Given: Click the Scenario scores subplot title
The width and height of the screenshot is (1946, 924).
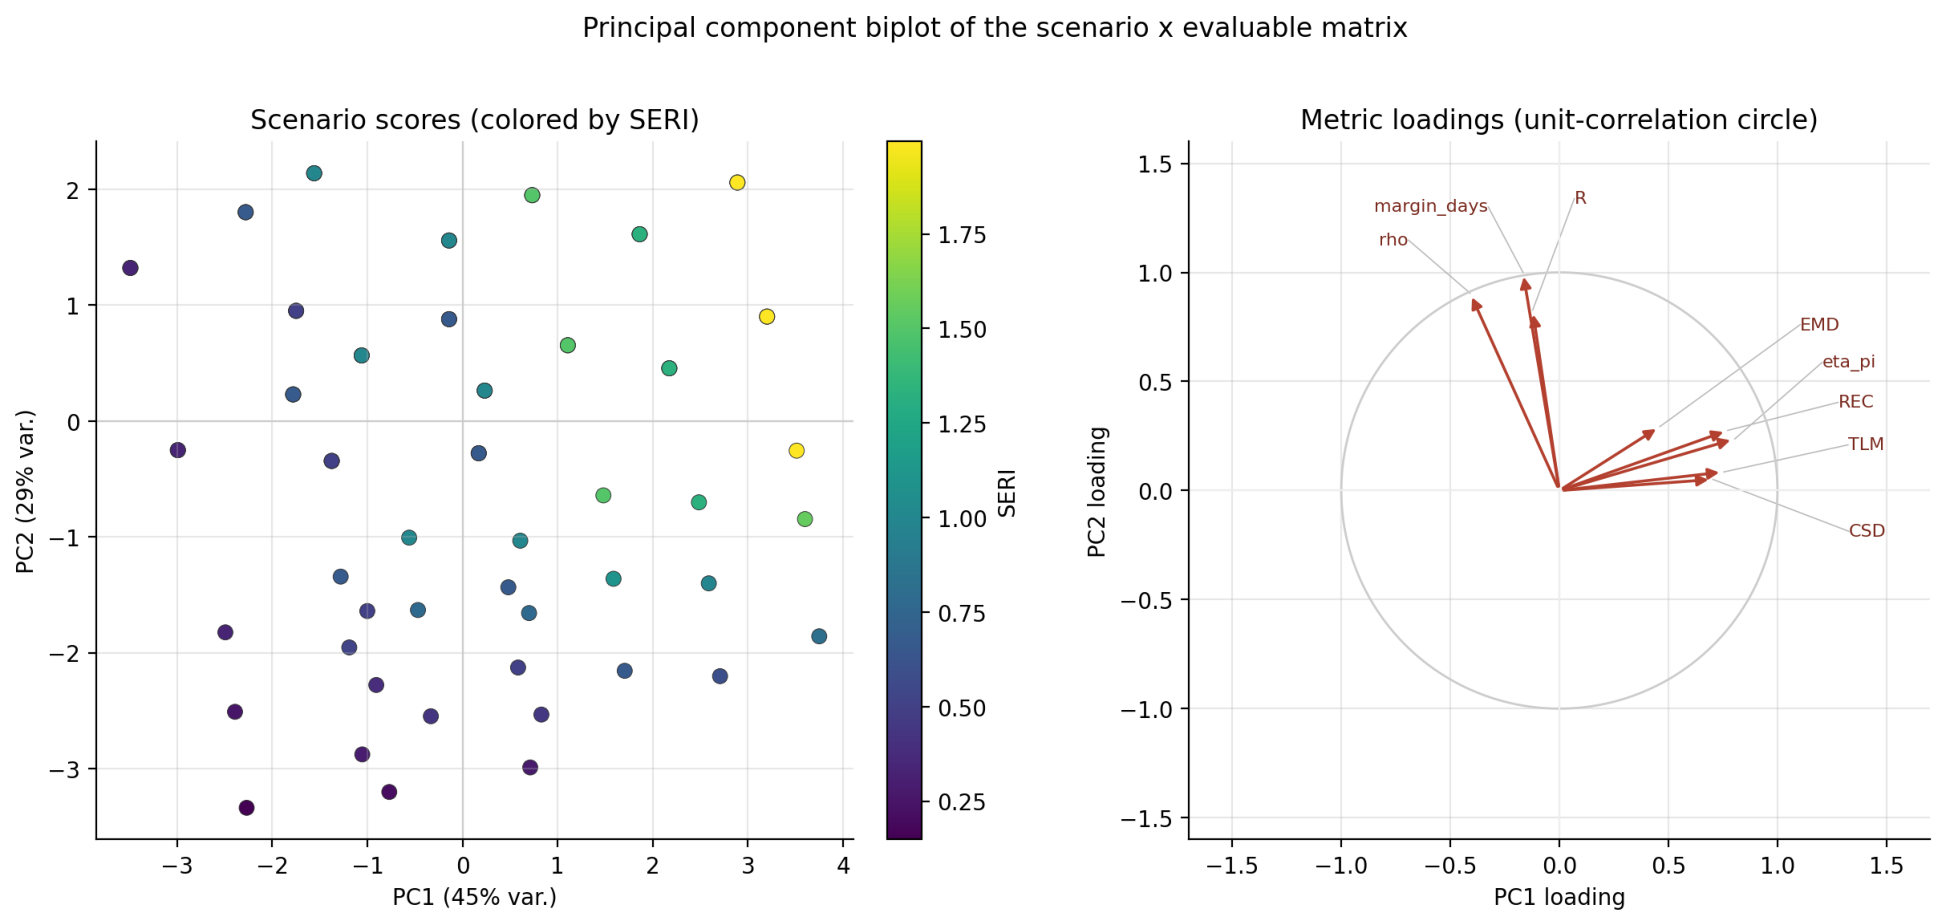Looking at the screenshot, I should 474,120.
